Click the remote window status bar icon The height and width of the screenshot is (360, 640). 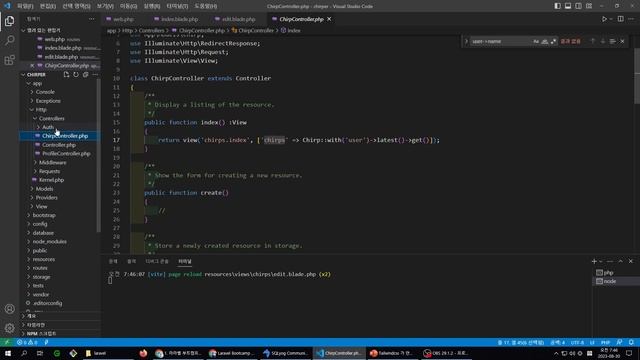point(7,342)
